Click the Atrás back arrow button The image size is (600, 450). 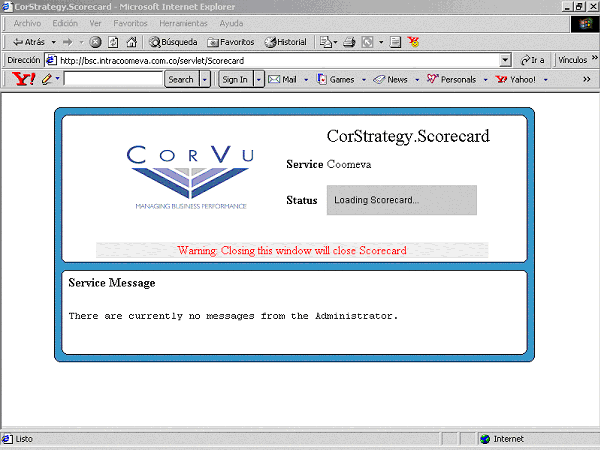pyautogui.click(x=28, y=42)
